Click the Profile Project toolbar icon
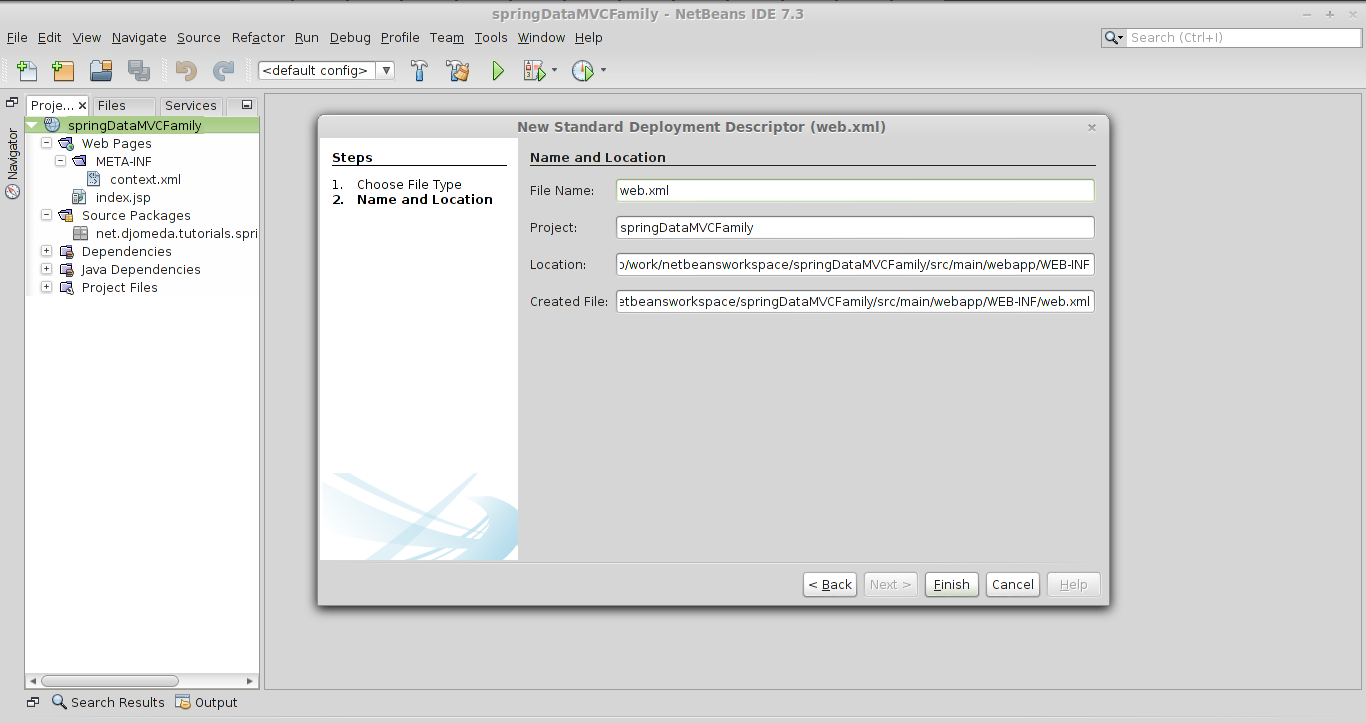This screenshot has width=1366, height=723. click(x=582, y=71)
